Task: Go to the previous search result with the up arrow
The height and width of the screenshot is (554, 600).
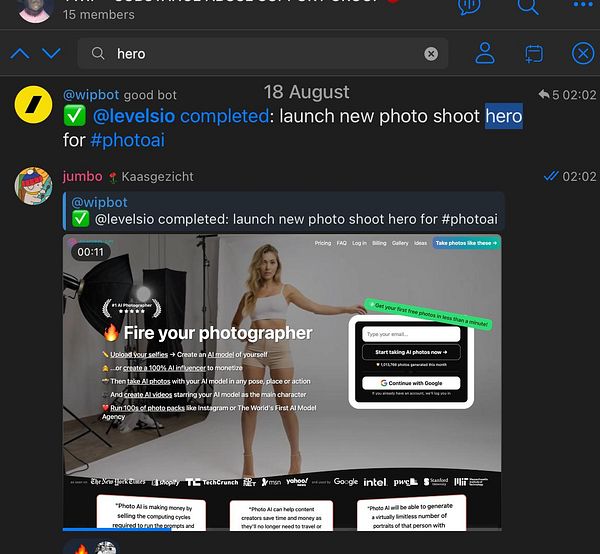Action: 20,54
